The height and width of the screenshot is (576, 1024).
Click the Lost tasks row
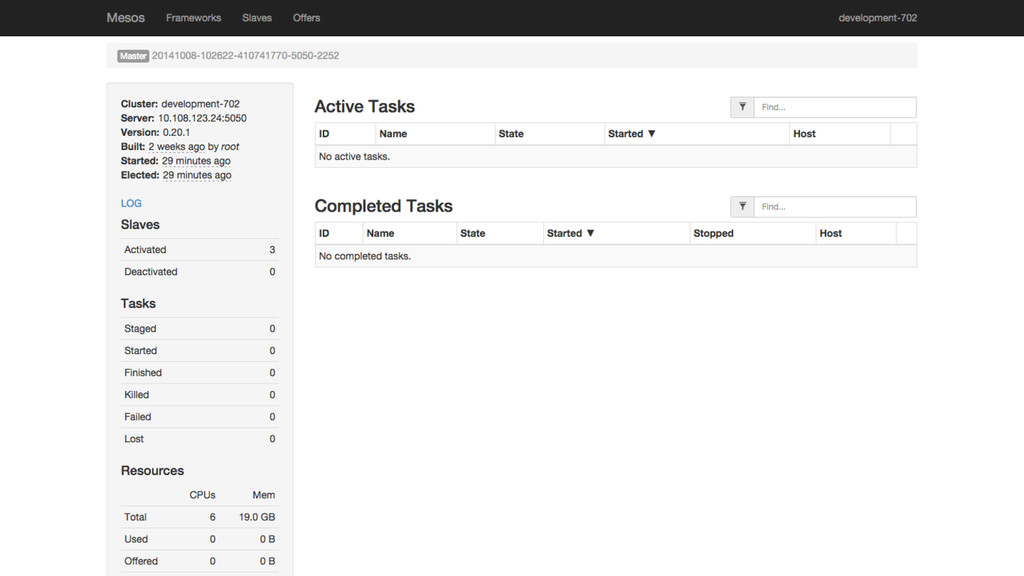(x=199, y=439)
